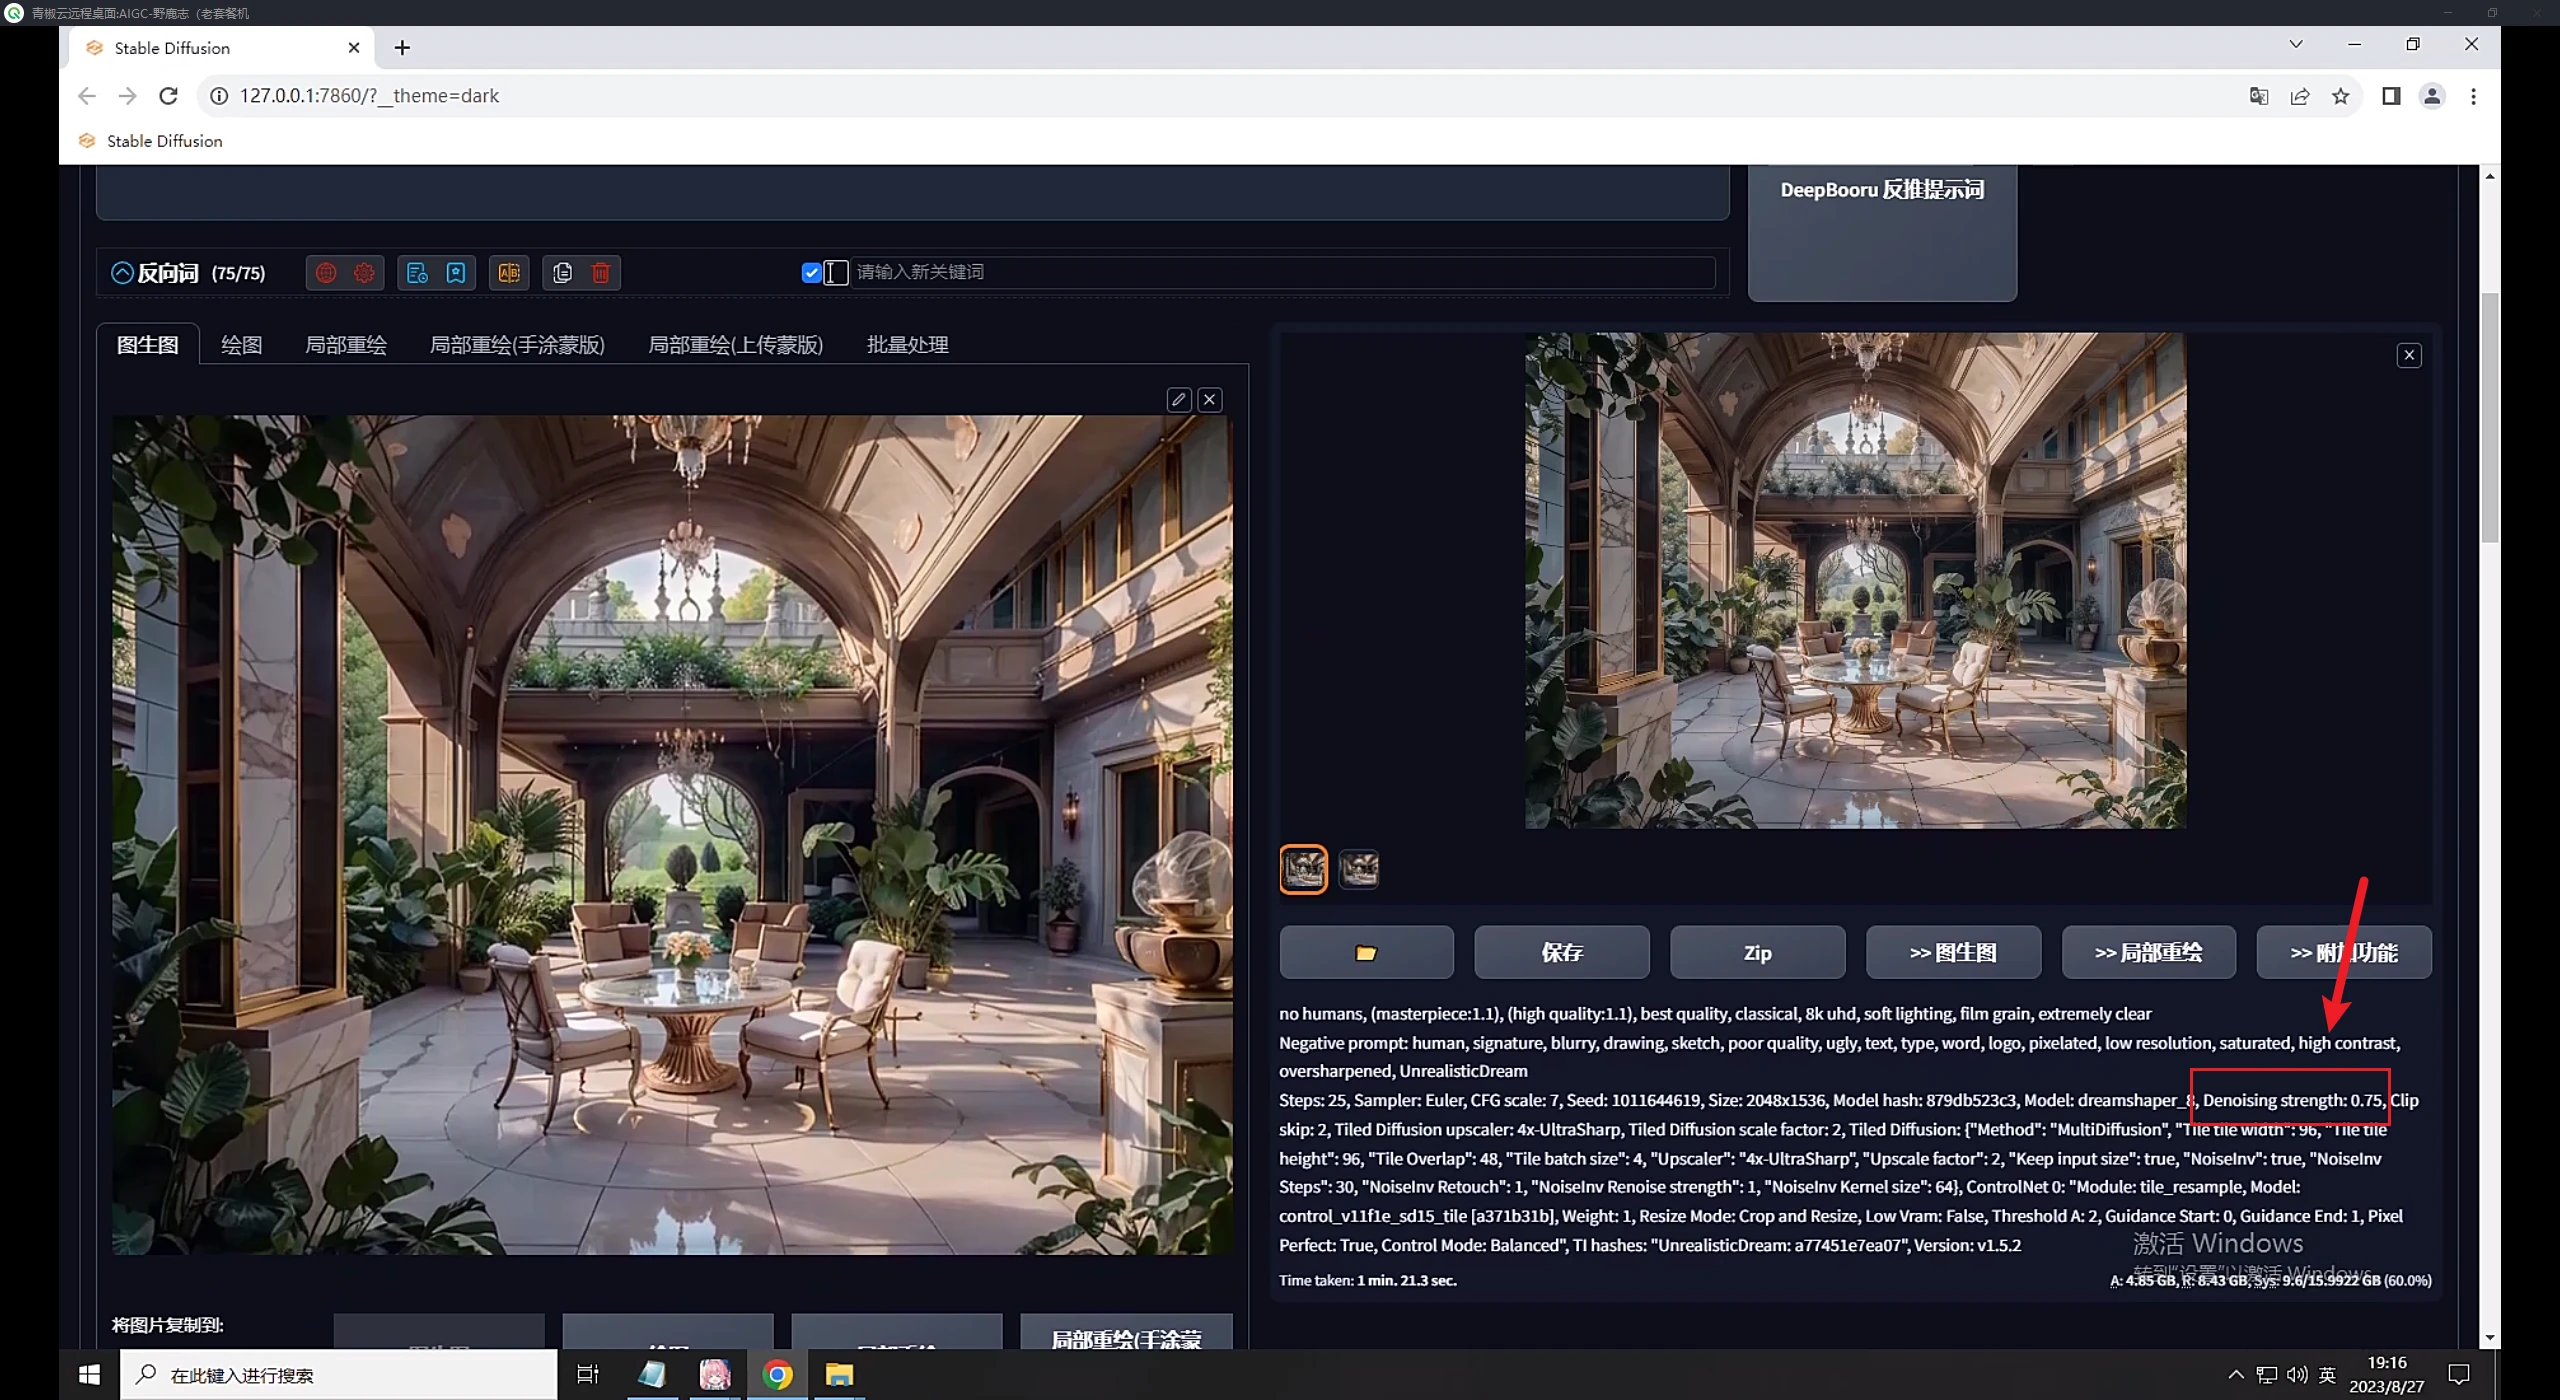
Task: Copy the negative prompt keywords
Action: (x=562, y=273)
